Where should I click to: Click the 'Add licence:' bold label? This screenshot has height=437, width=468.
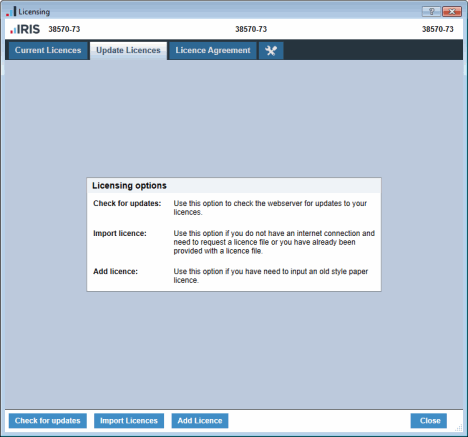tap(115, 271)
